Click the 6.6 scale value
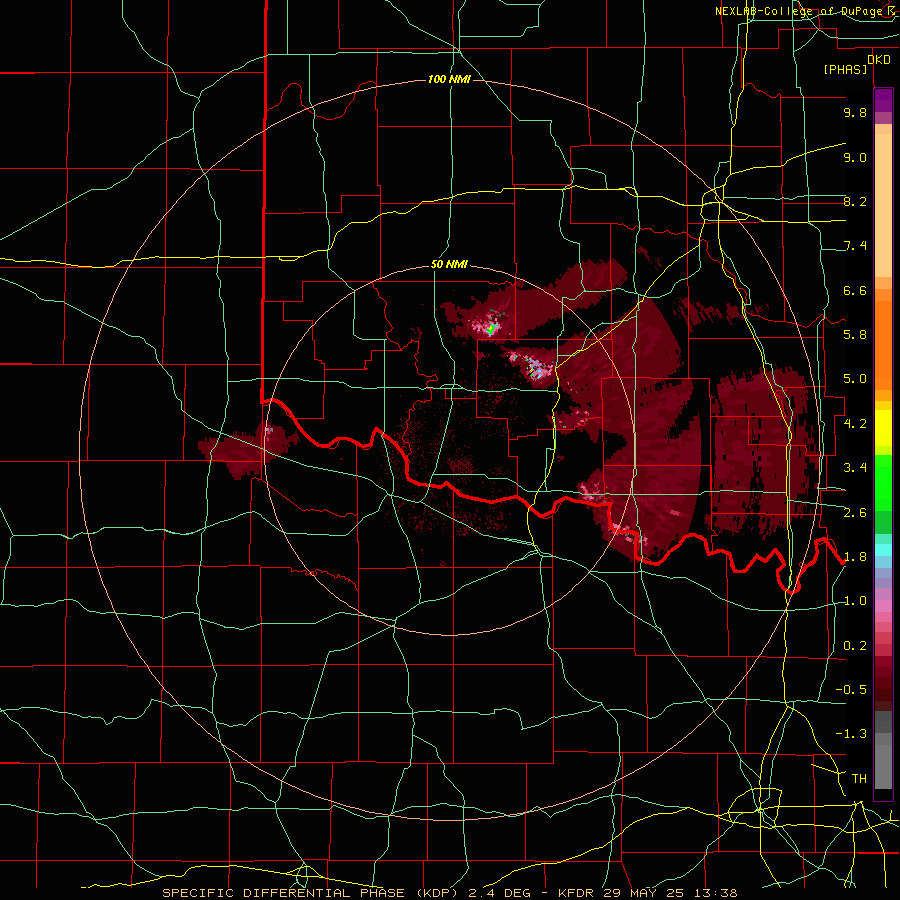The height and width of the screenshot is (900, 900). (x=855, y=290)
